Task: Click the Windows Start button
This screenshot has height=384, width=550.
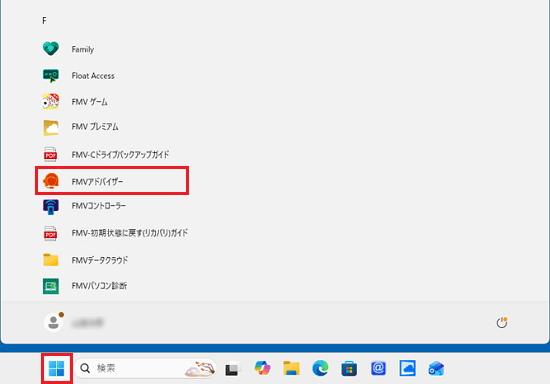Action: click(x=56, y=369)
